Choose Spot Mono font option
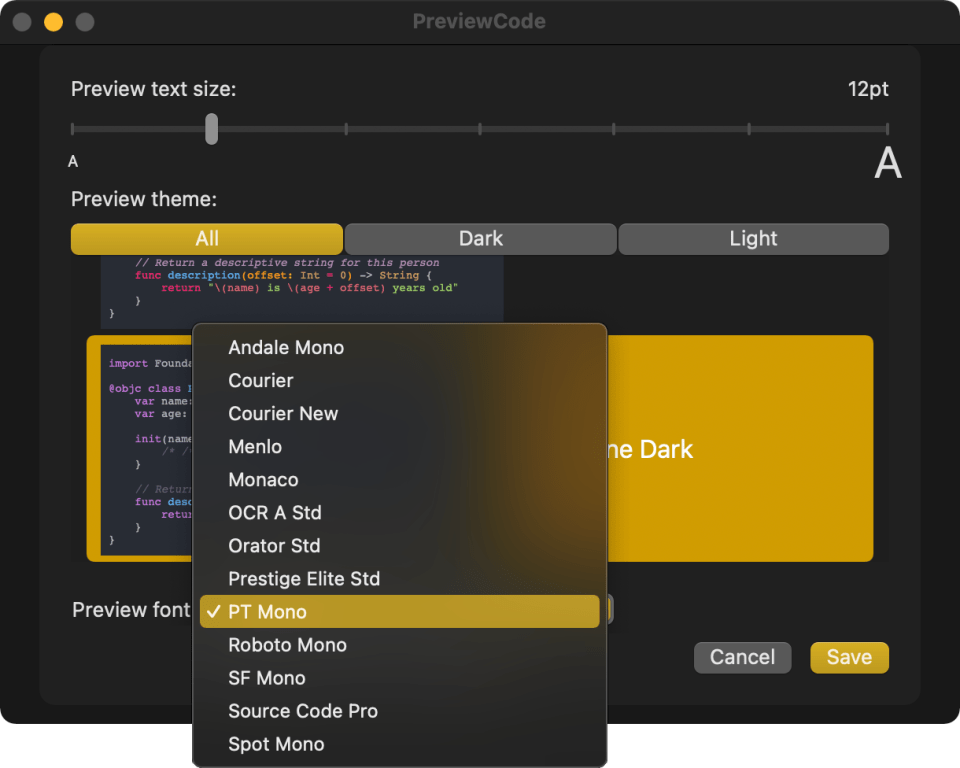Screen dimensions: 960x768 click(276, 744)
